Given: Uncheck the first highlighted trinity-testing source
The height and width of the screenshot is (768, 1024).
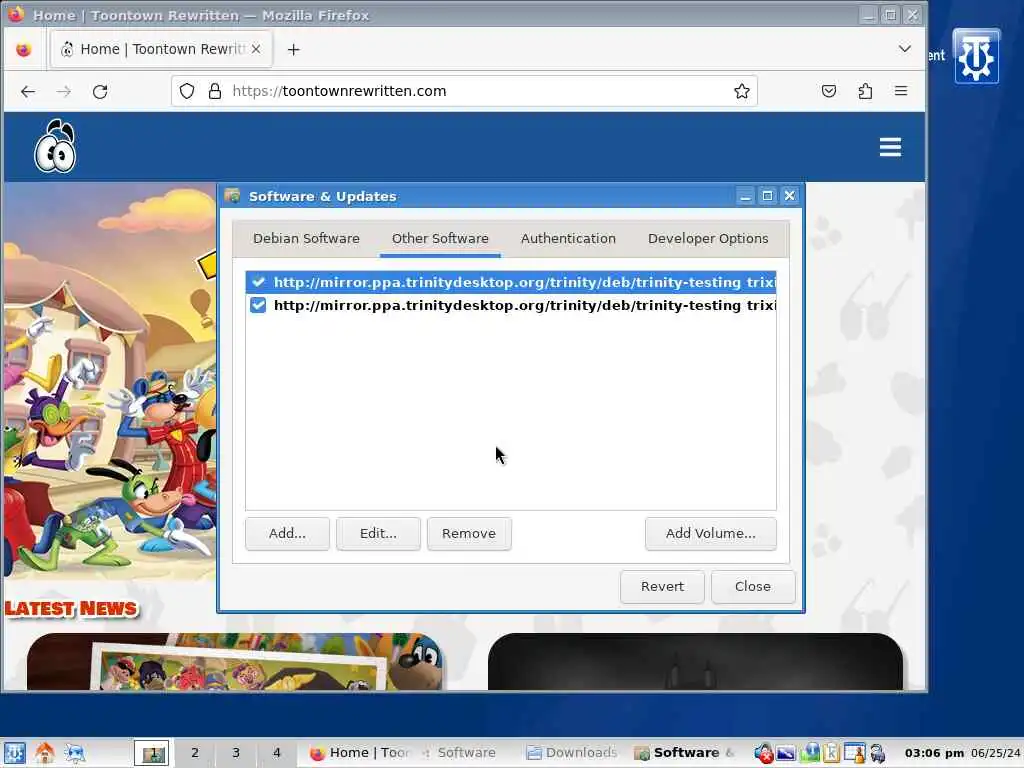Looking at the screenshot, I should tap(258, 282).
